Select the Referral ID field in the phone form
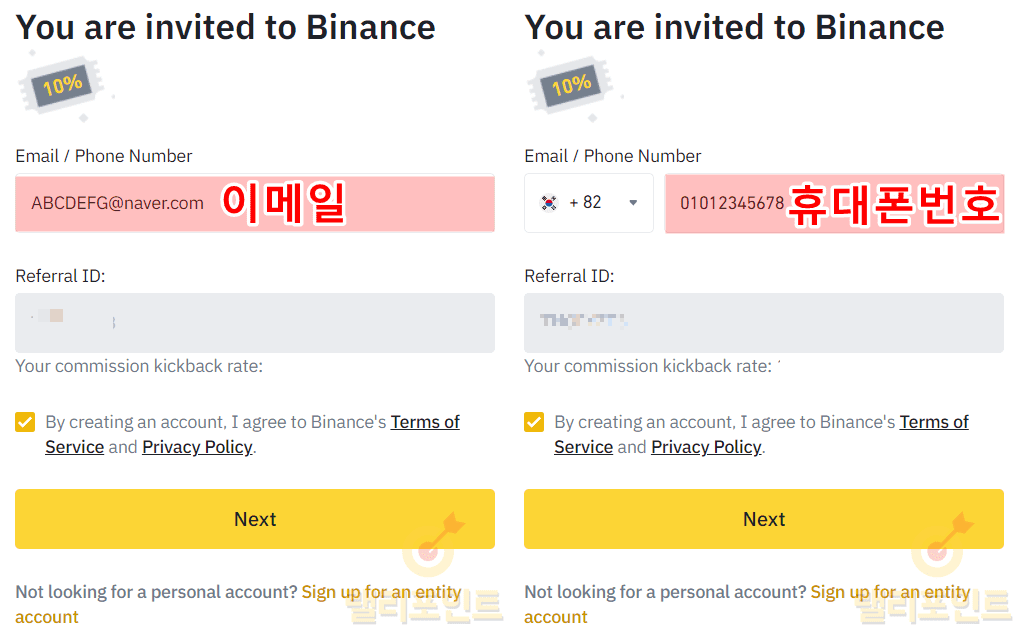The height and width of the screenshot is (634, 1016). click(x=764, y=323)
